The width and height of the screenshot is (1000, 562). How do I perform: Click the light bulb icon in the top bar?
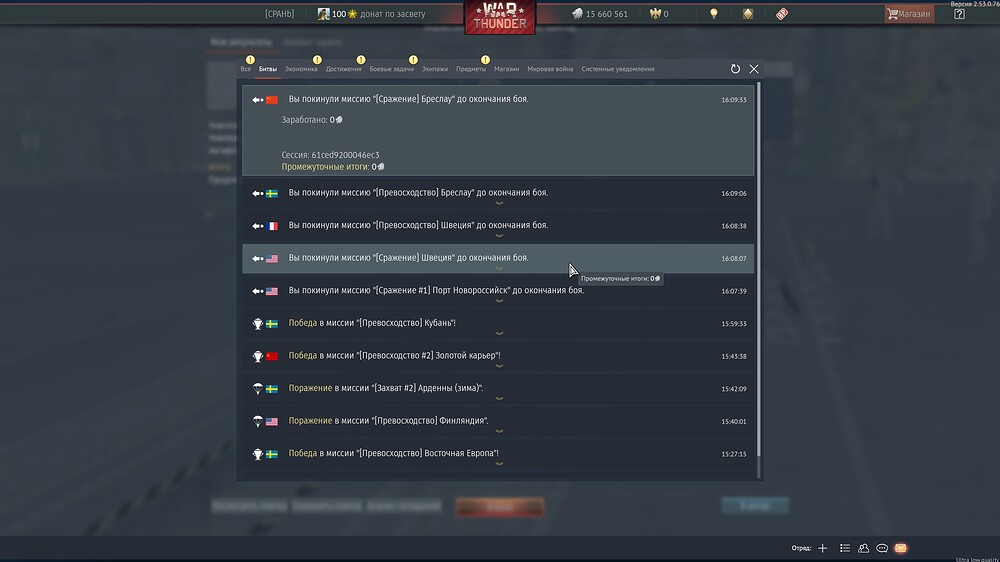[x=714, y=14]
